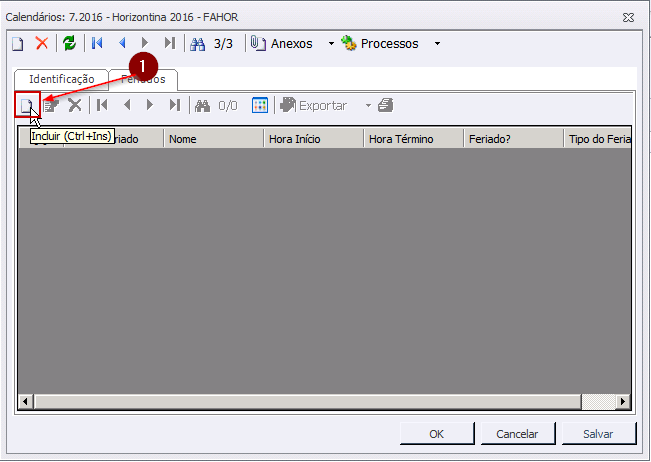Click the Salvar button
The width and height of the screenshot is (651, 462).
tap(598, 434)
